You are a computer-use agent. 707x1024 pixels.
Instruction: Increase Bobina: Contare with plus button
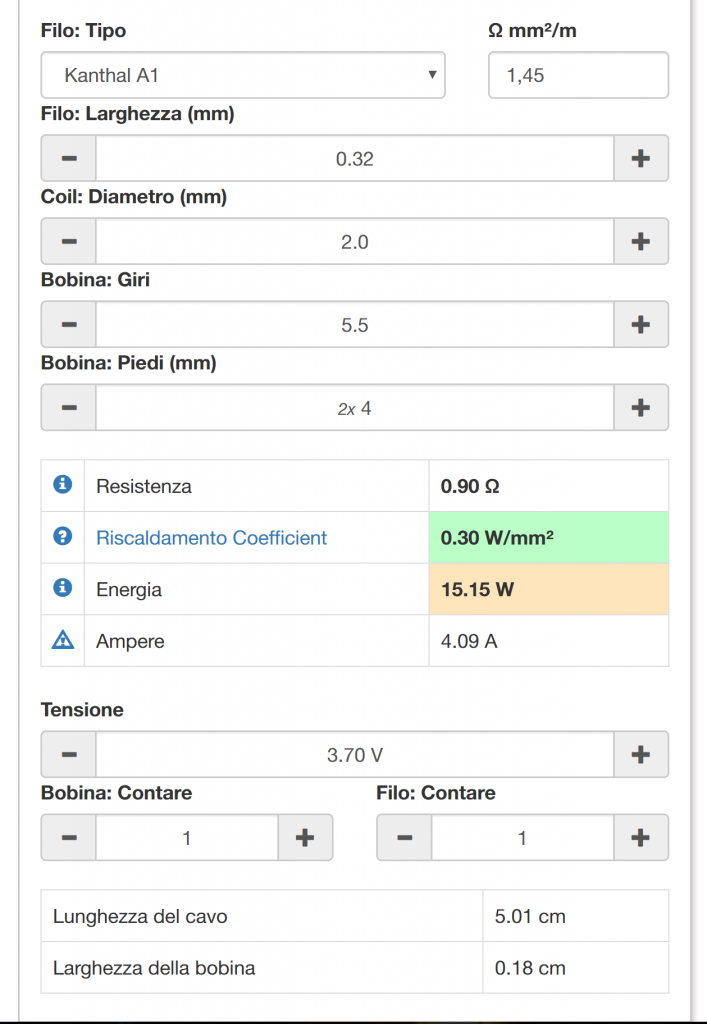coord(306,837)
